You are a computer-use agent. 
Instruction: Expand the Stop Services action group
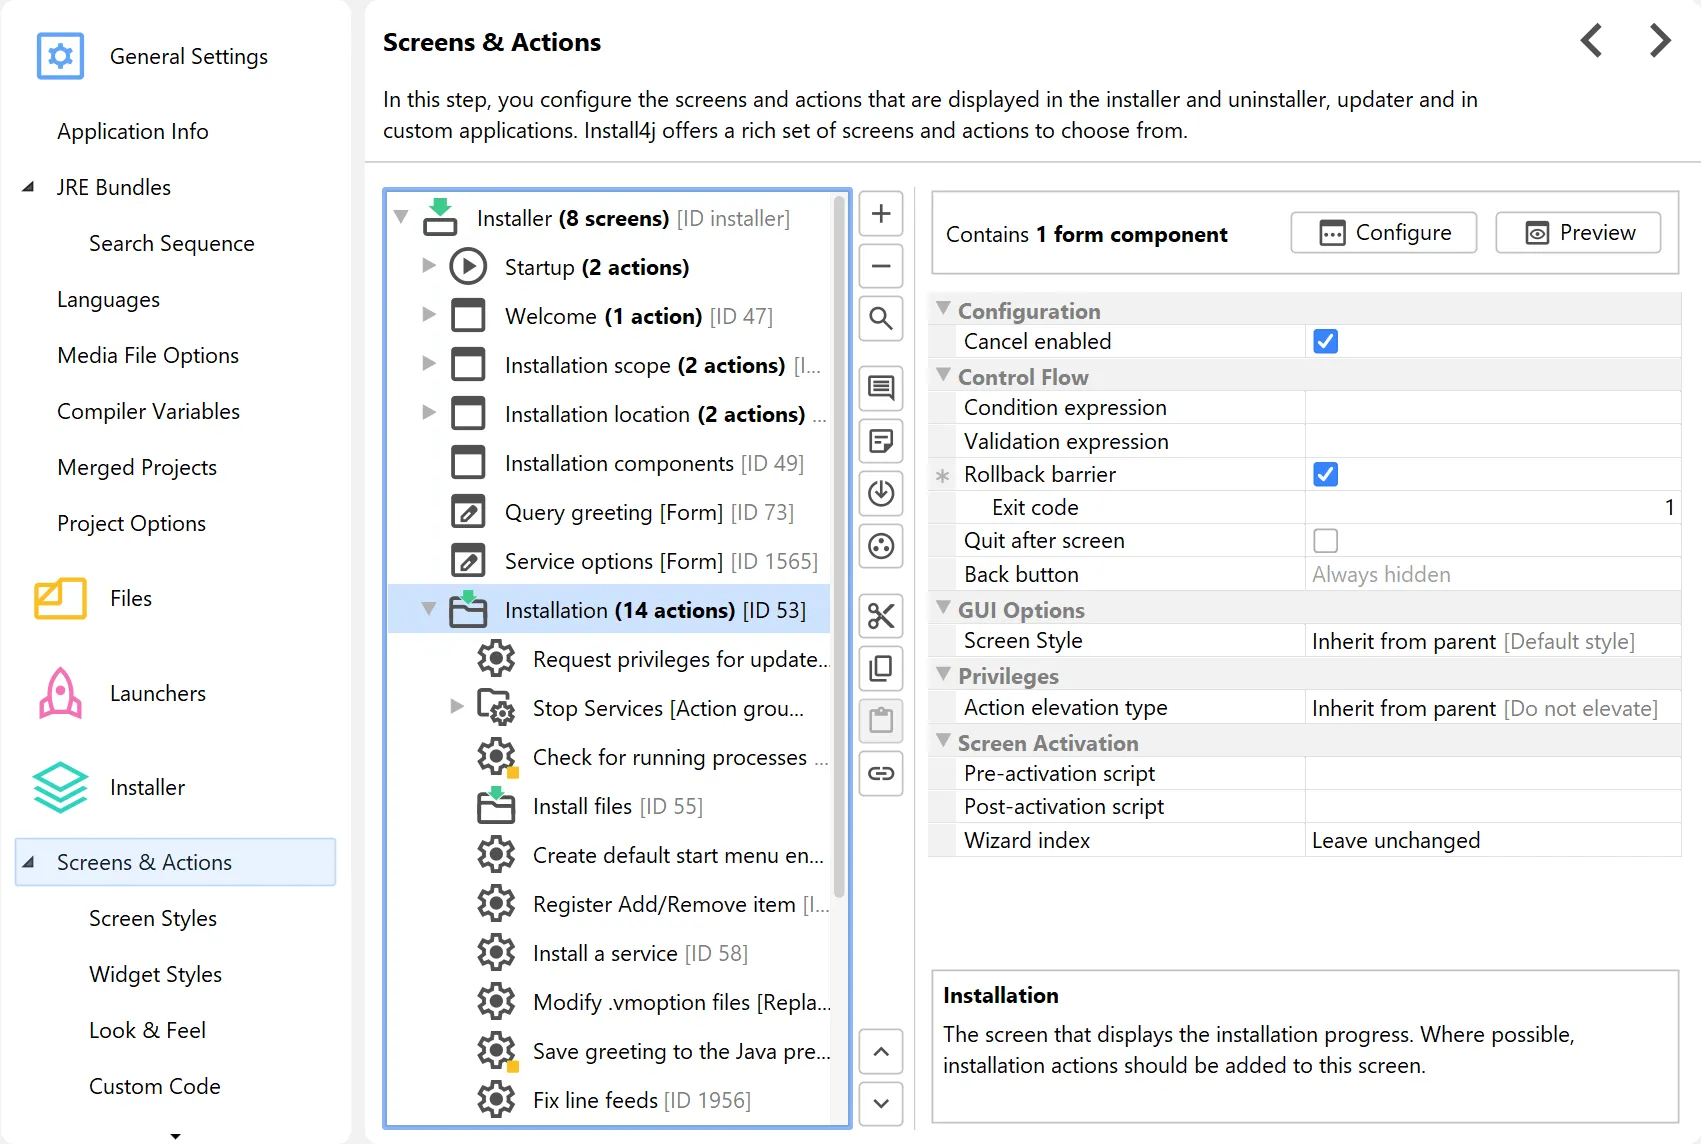(x=457, y=706)
